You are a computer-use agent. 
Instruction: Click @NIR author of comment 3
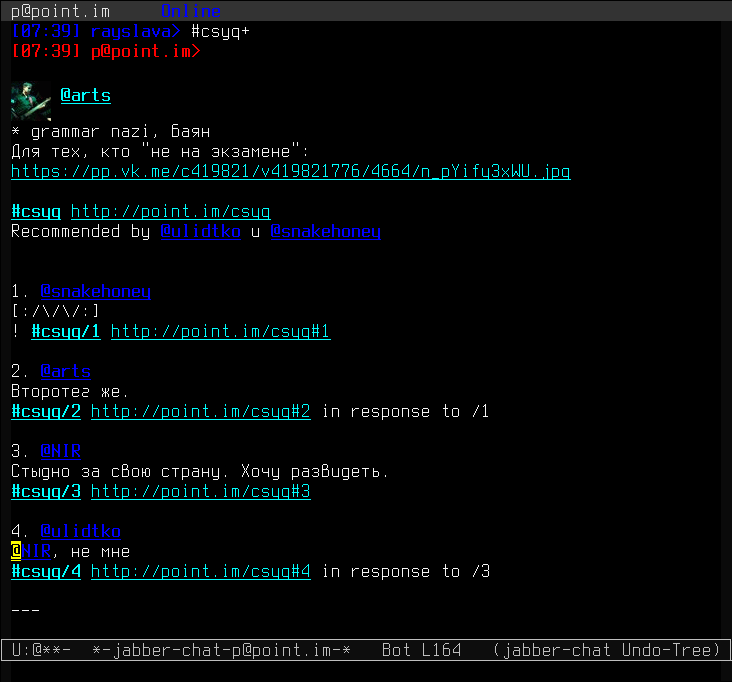click(x=60, y=452)
